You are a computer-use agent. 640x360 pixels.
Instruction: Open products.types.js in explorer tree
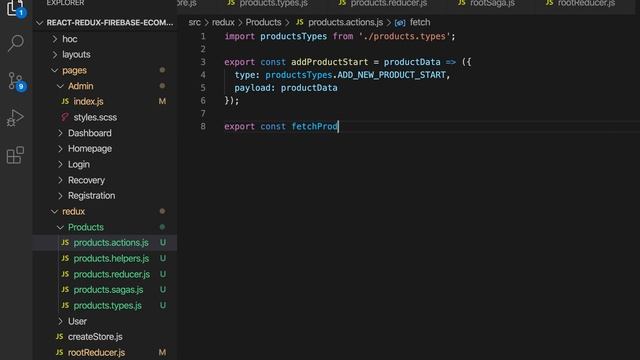pyautogui.click(x=107, y=305)
